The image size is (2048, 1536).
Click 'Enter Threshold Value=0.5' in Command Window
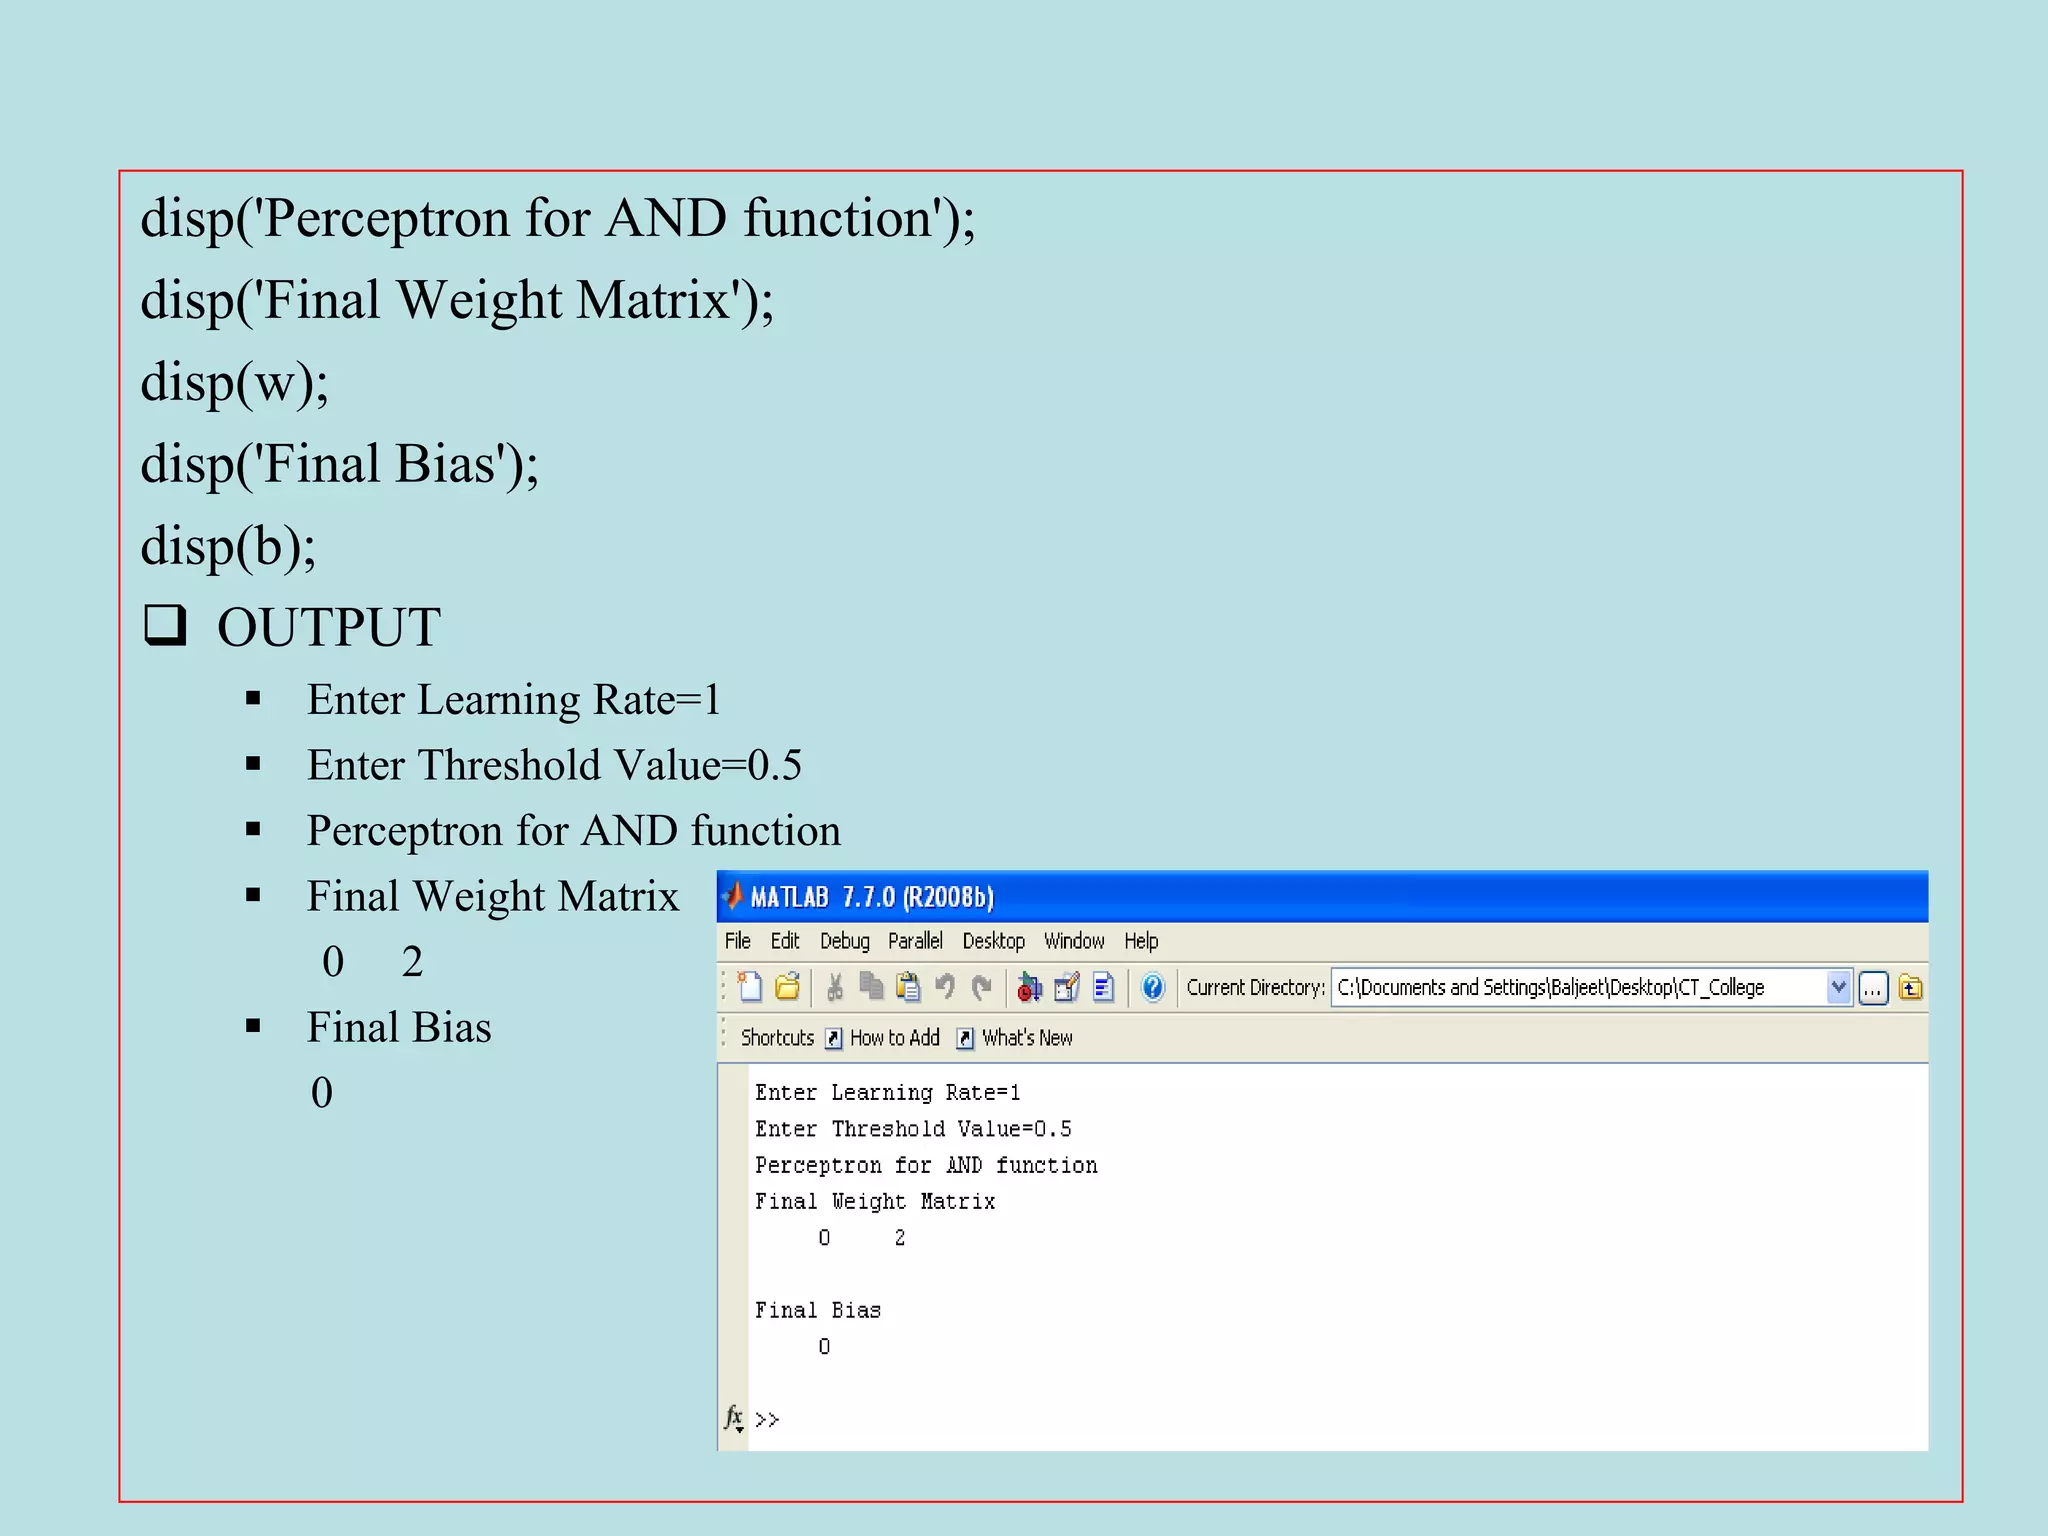pyautogui.click(x=913, y=1129)
